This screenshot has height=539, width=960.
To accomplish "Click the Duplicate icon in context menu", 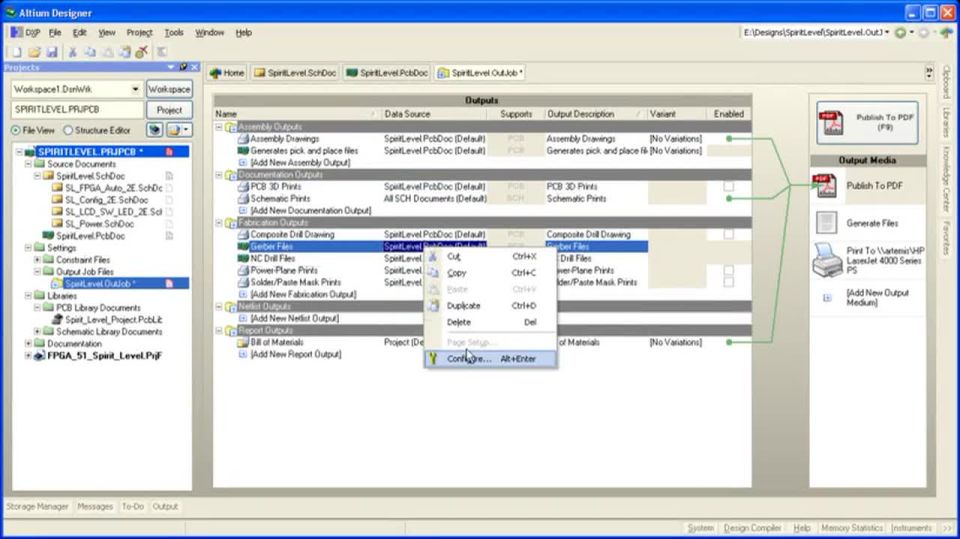I will point(433,306).
